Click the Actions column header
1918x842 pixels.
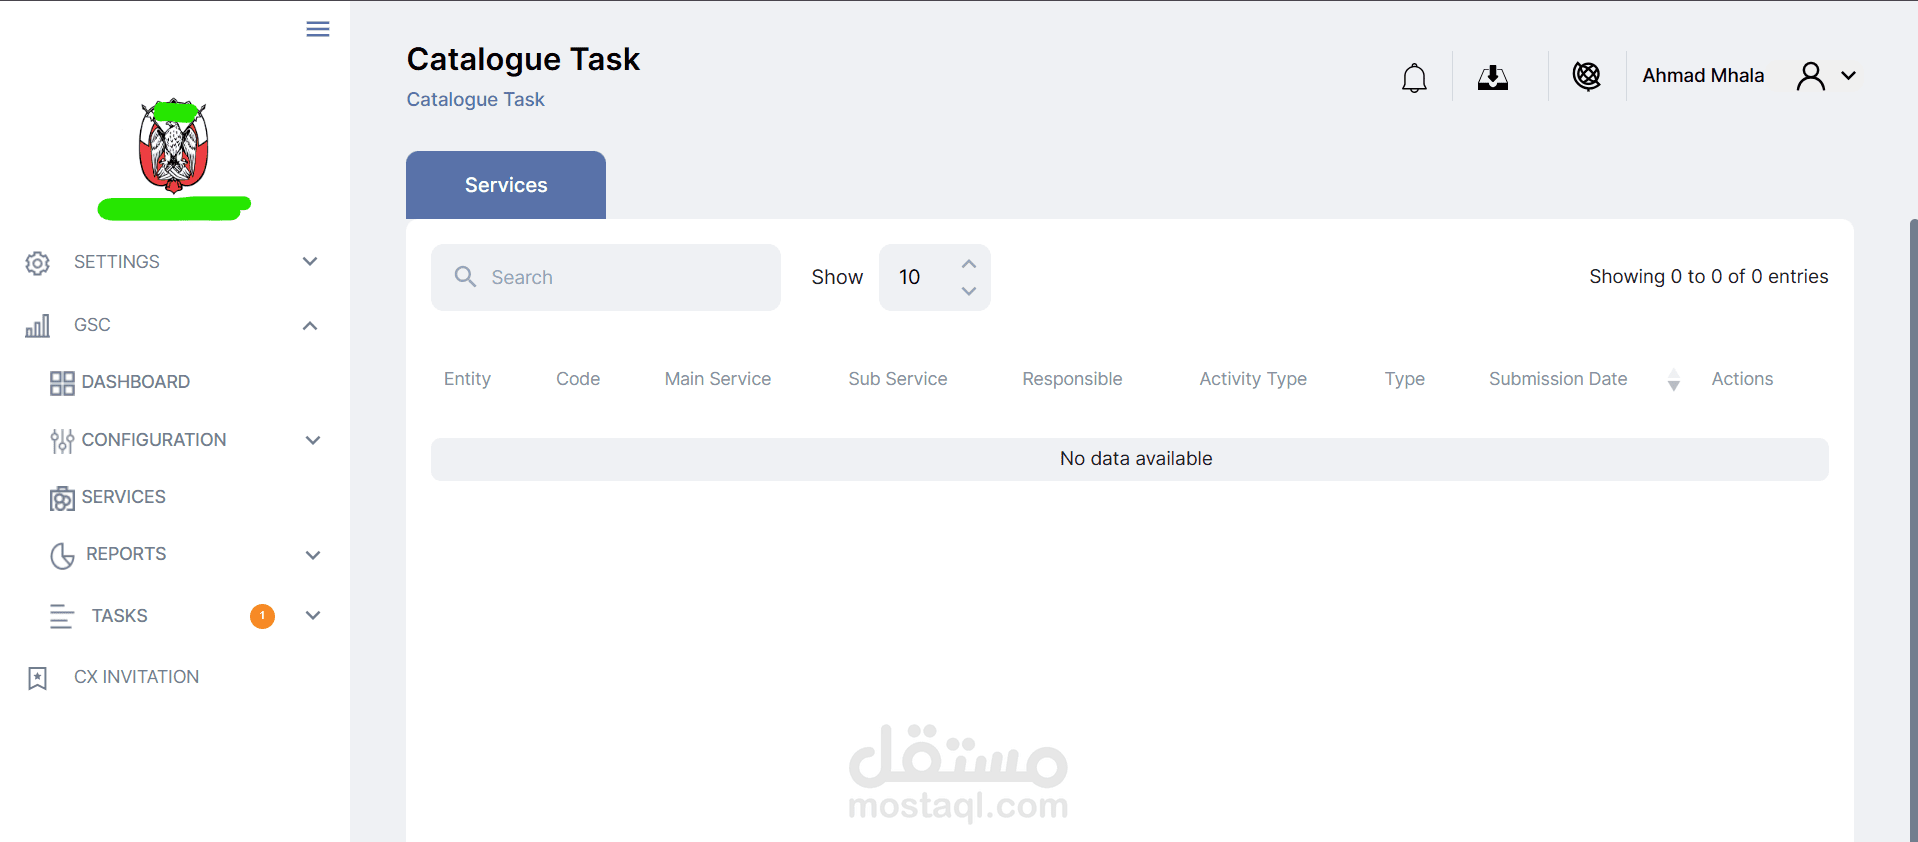[x=1742, y=379]
